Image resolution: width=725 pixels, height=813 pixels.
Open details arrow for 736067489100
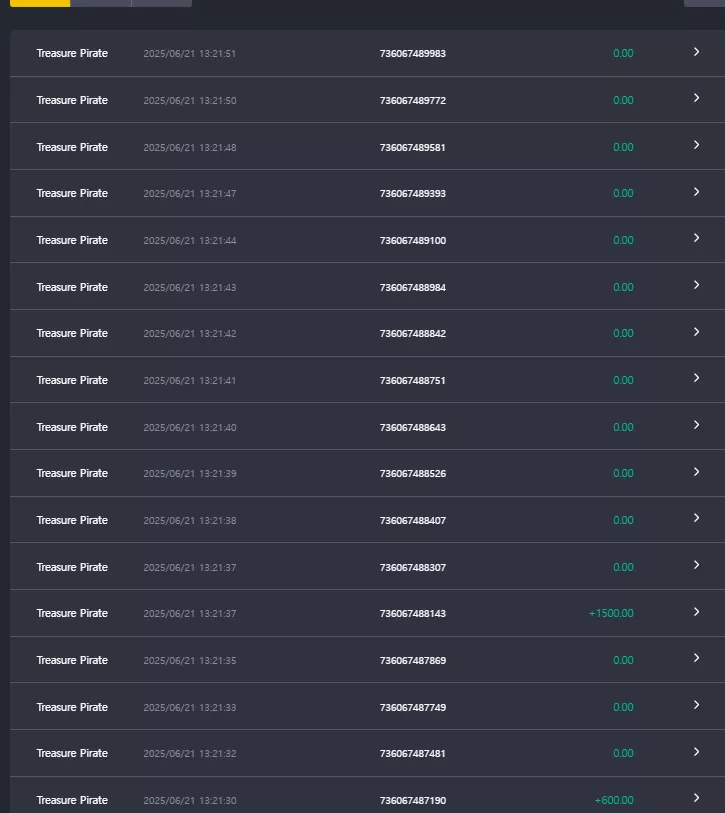click(x=696, y=238)
